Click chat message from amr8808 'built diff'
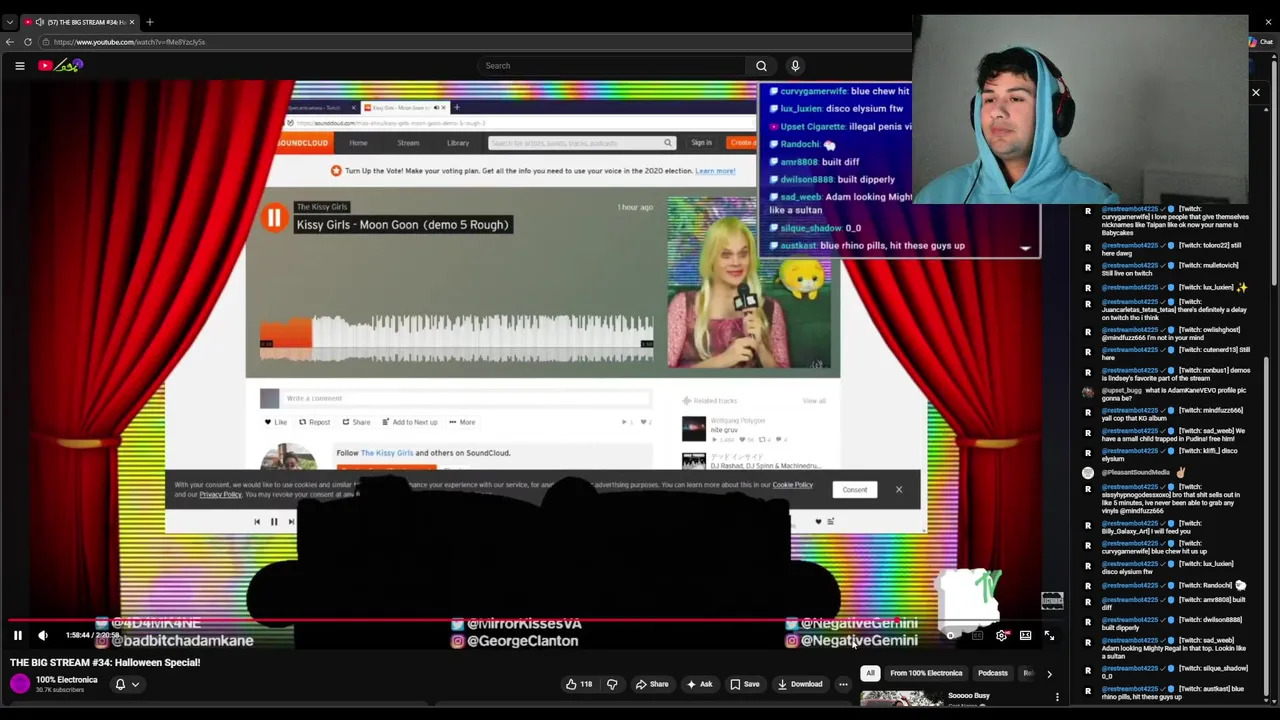The image size is (1280, 720). [x=1173, y=604]
